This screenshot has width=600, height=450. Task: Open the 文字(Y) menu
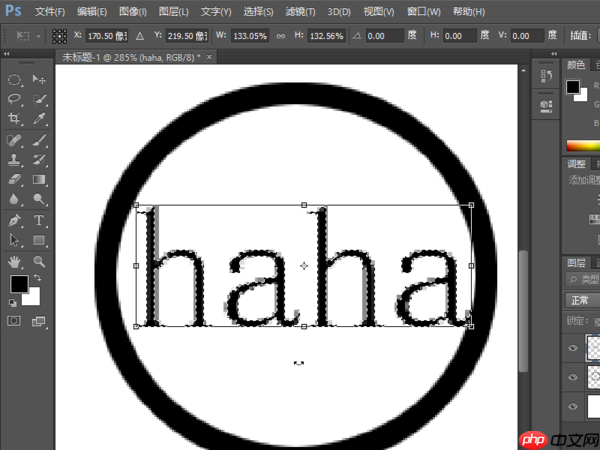click(x=216, y=11)
